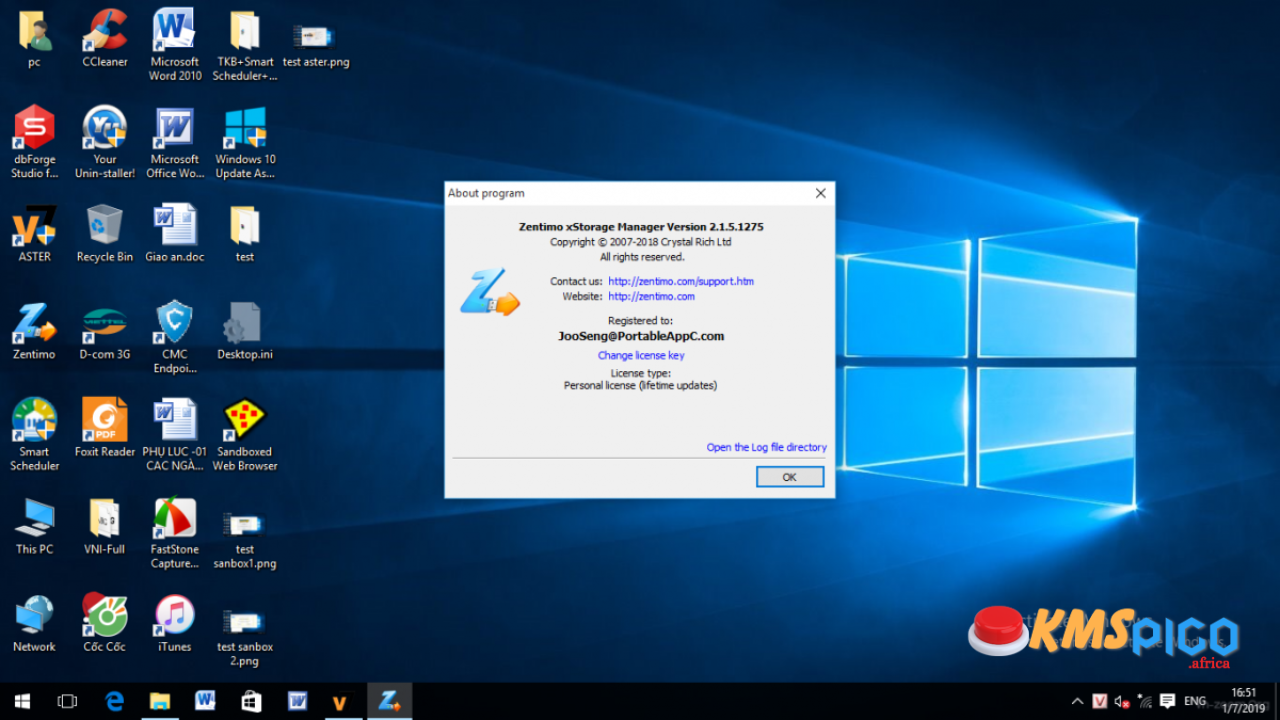Click the Zentimo logo in the About dialog

(x=490, y=293)
